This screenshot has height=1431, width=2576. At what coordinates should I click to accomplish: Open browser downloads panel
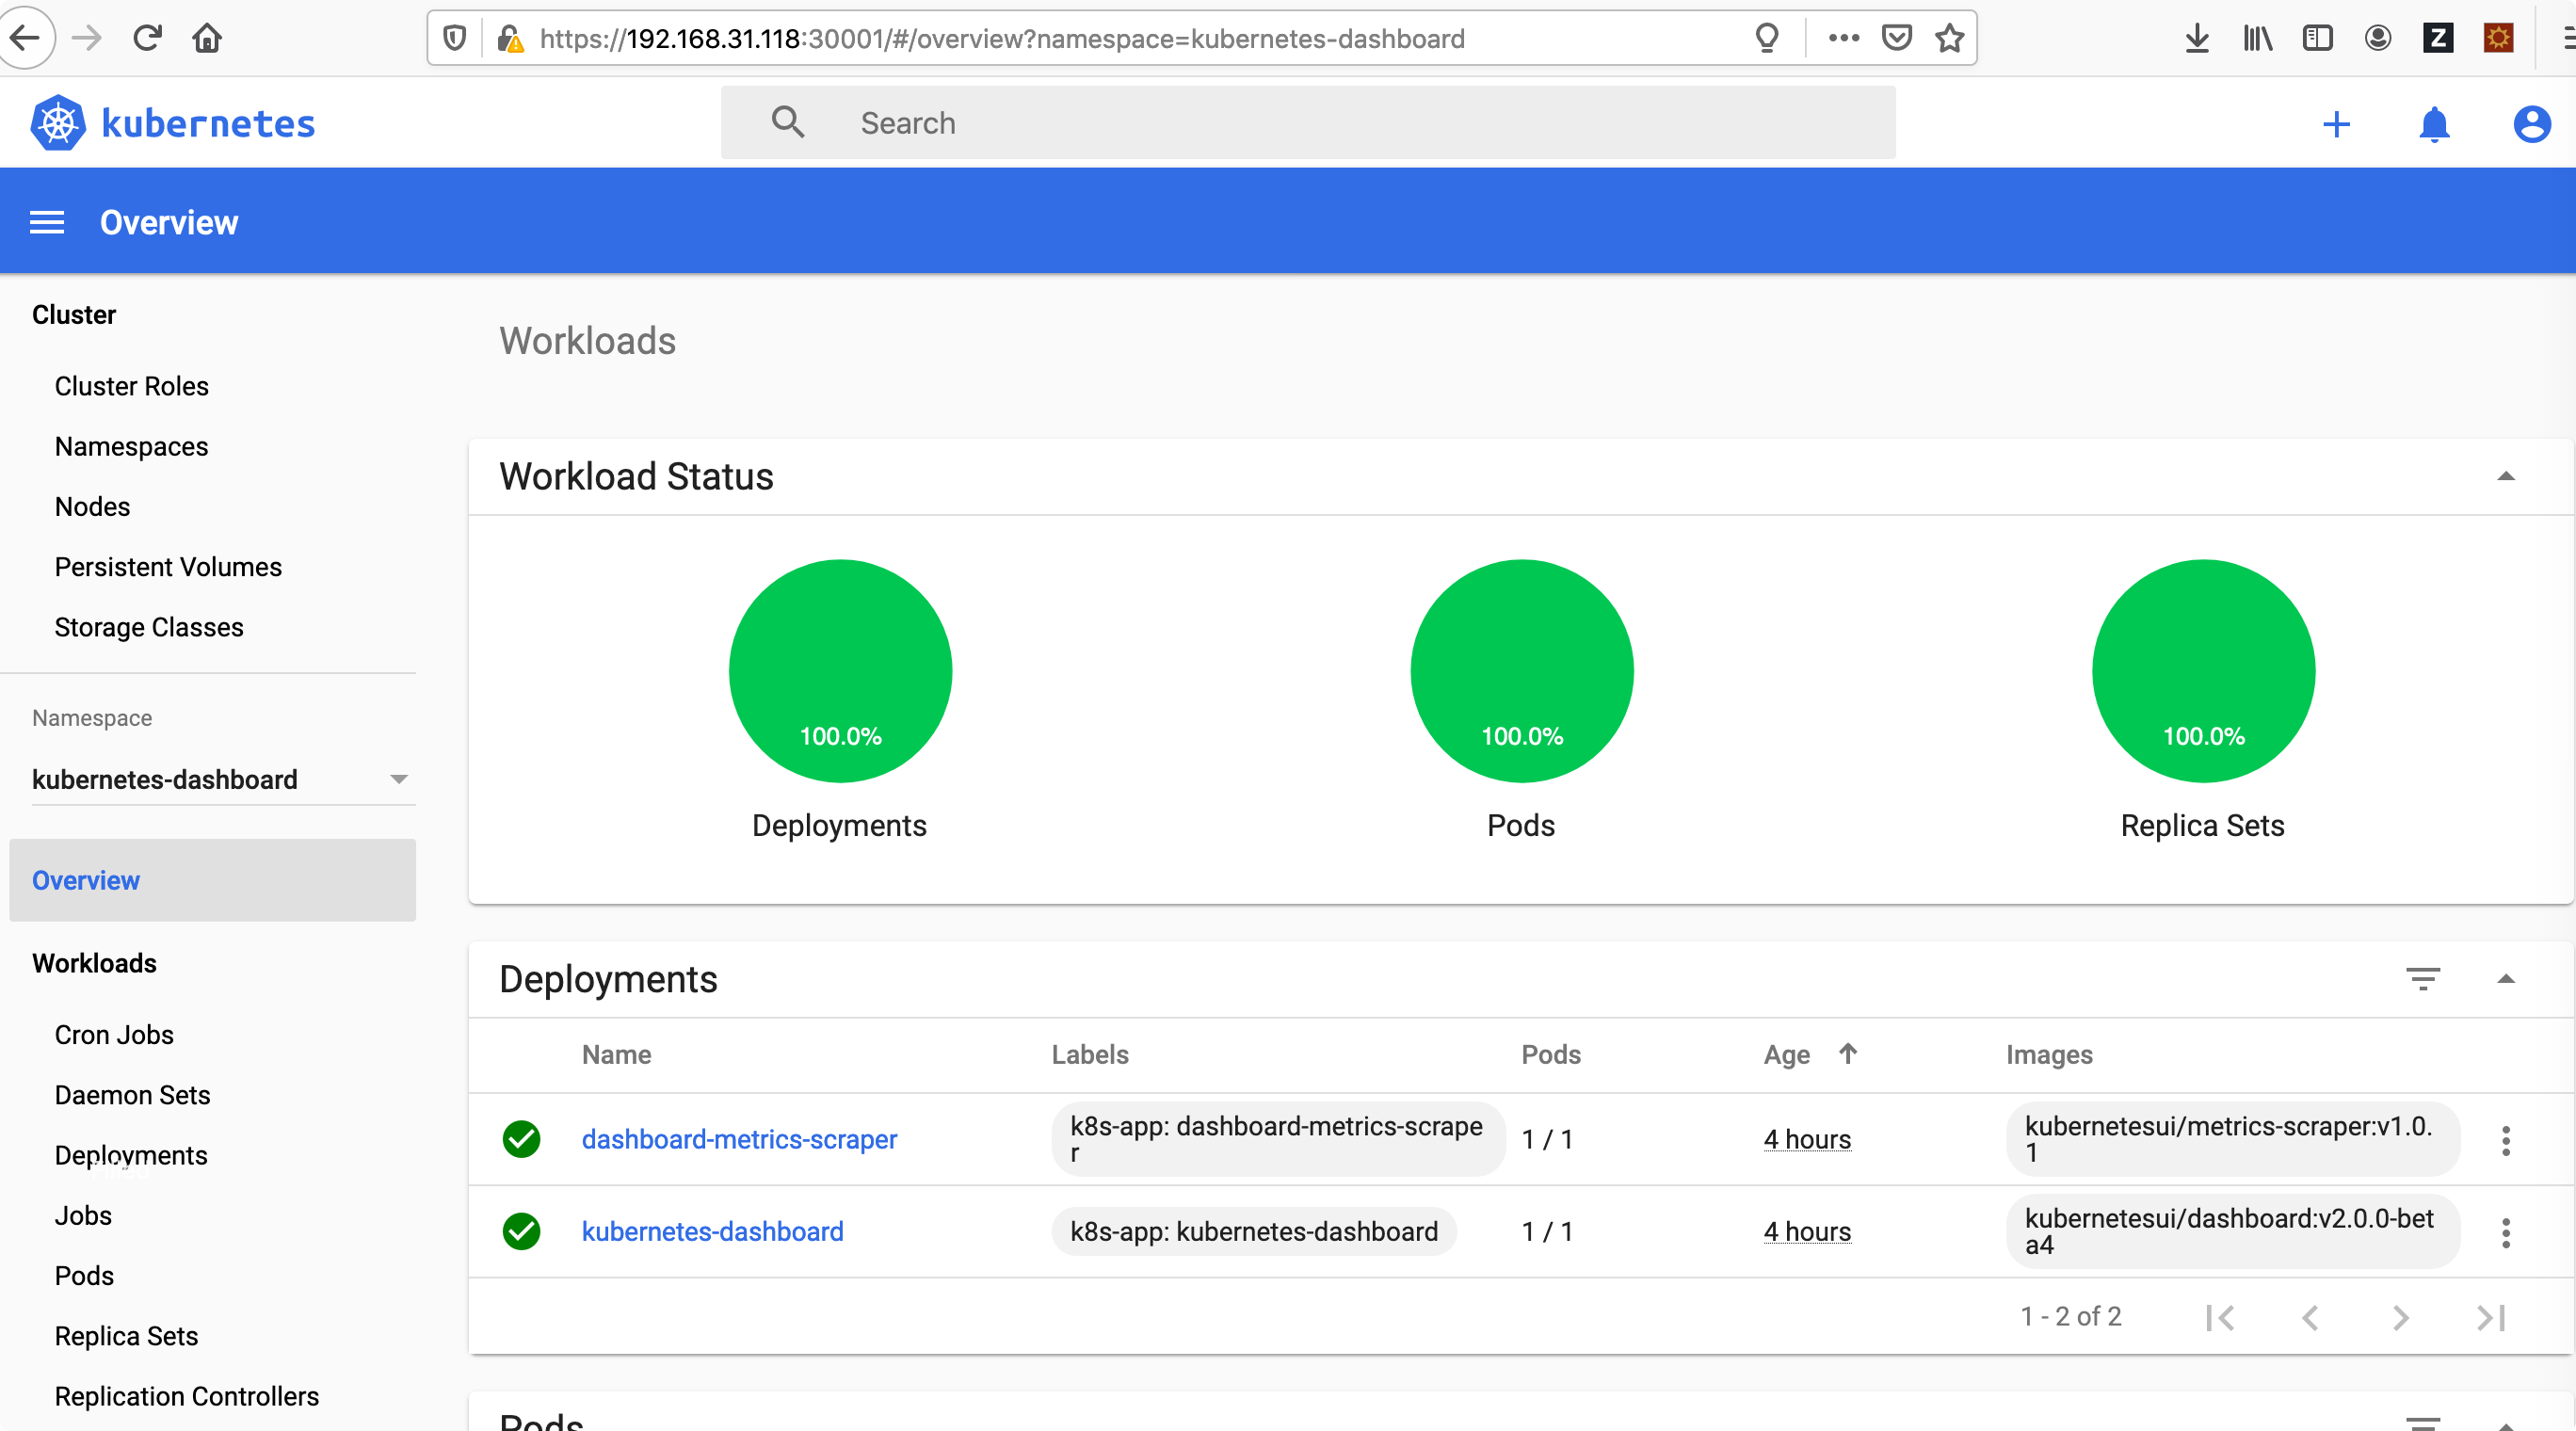point(2197,38)
